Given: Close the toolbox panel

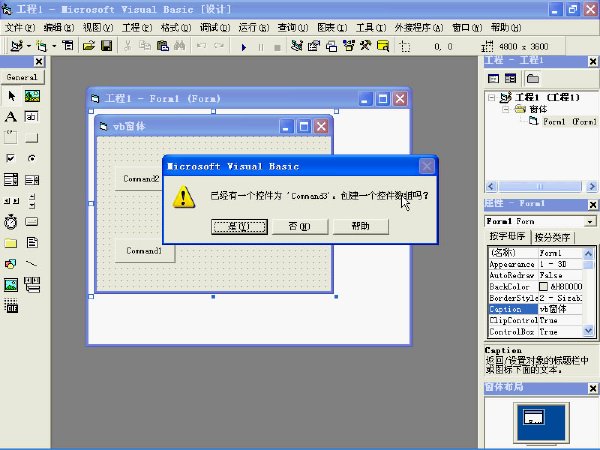Looking at the screenshot, I should coord(39,62).
